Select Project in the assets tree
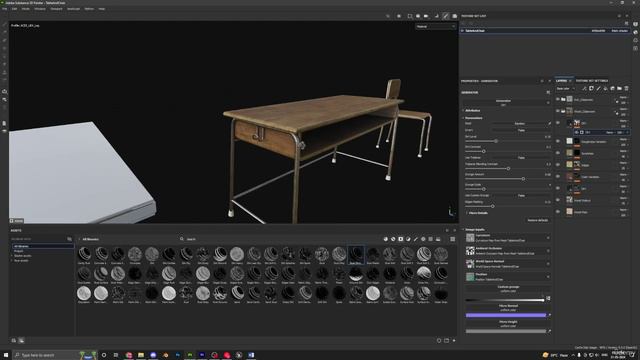The width and height of the screenshot is (640, 360). click(19, 251)
